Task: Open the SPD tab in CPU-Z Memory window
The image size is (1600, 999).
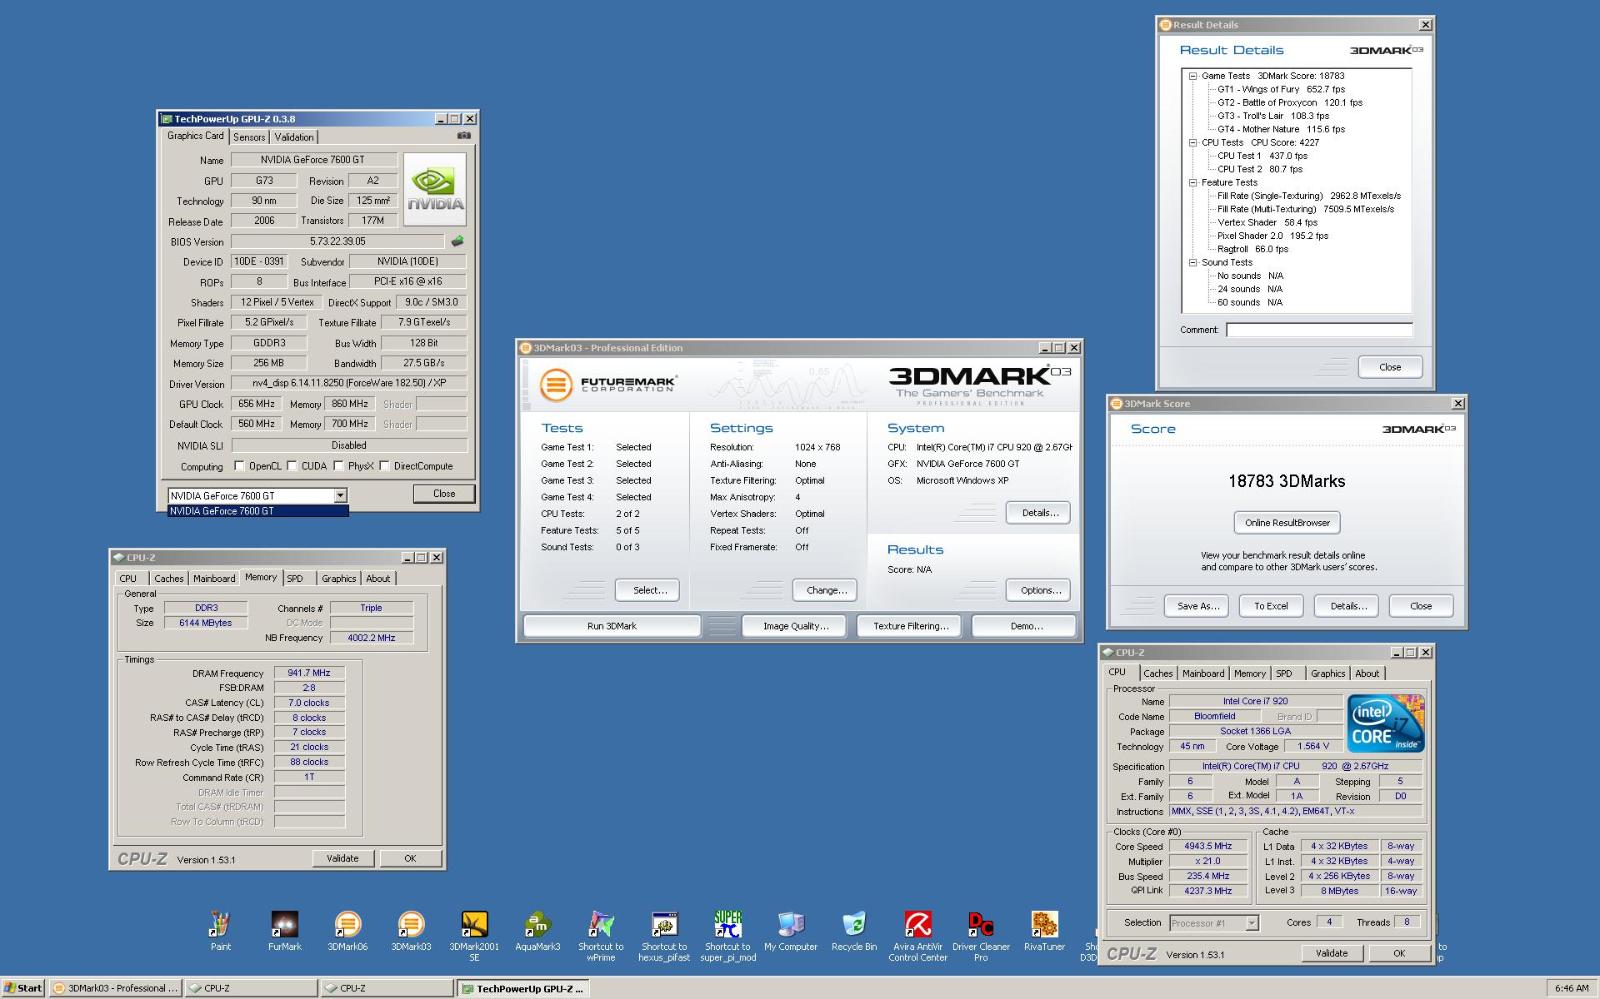Action: [x=295, y=578]
